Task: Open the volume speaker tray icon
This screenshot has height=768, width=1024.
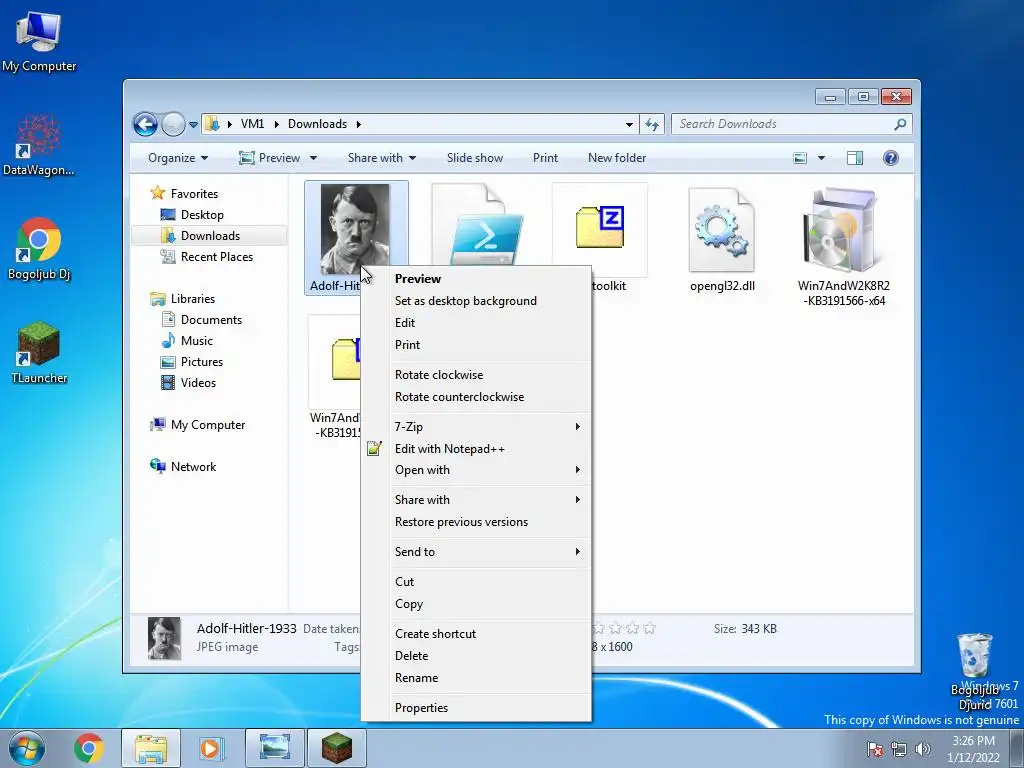Action: pyautogui.click(x=923, y=749)
